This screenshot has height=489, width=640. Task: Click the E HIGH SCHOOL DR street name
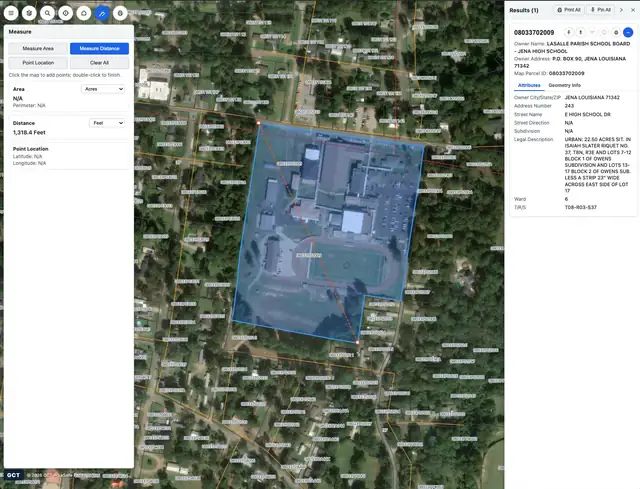588,115
